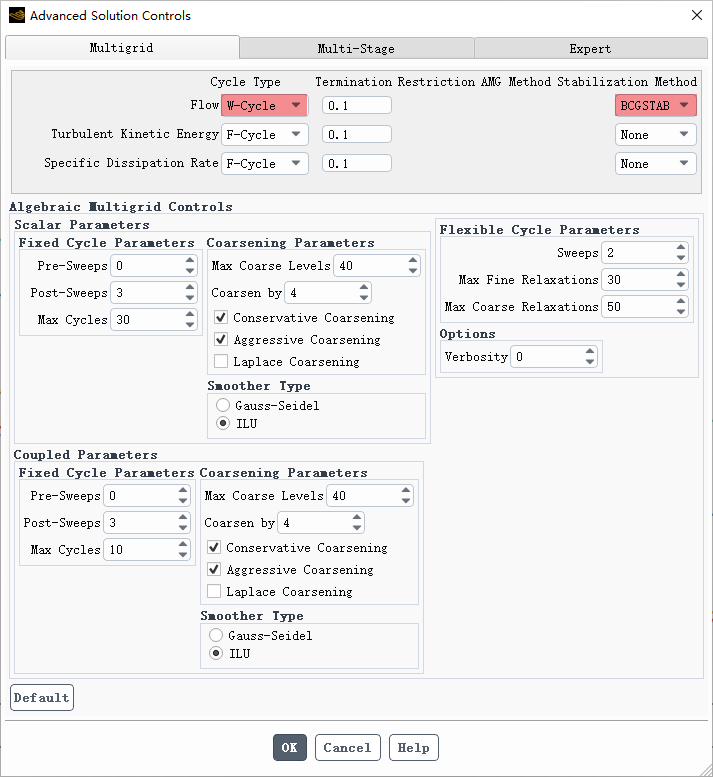The height and width of the screenshot is (777, 713).
Task: Expand Turbulent Kinetic Energy cycle type dropdown
Action: coord(264,134)
